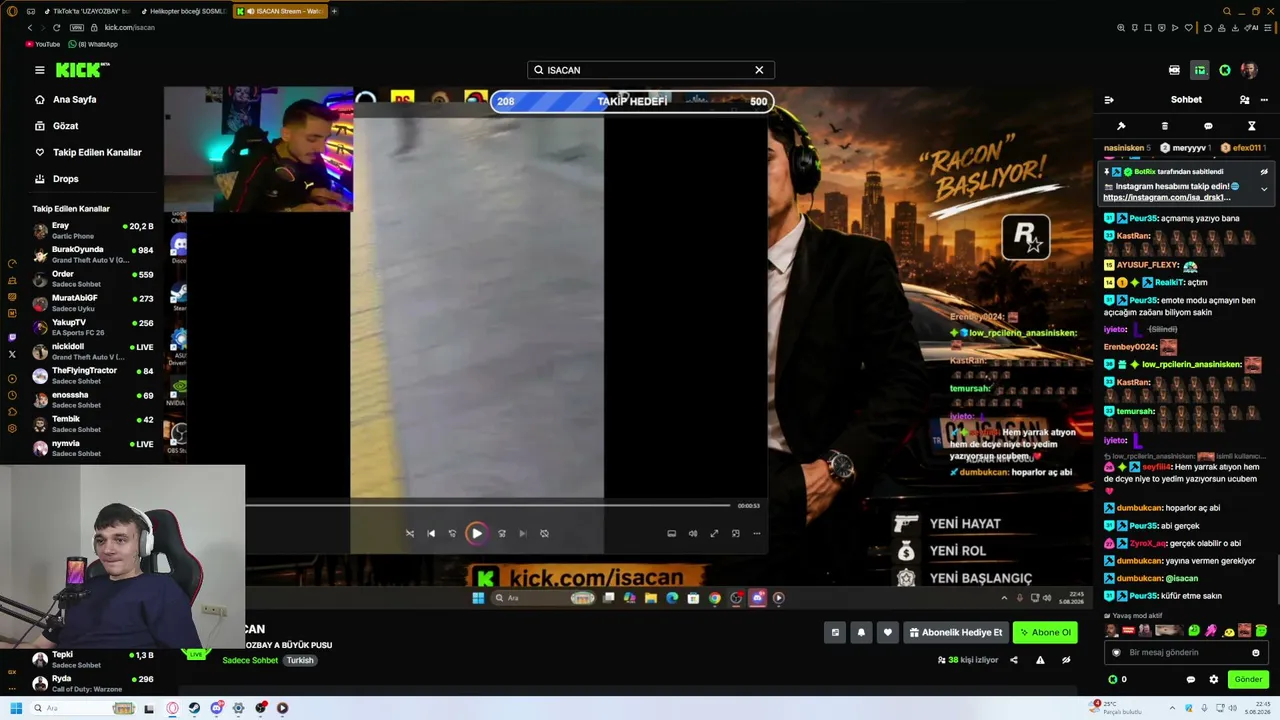Open a new browser tab
Screen dimensions: 1280x720
coord(334,11)
